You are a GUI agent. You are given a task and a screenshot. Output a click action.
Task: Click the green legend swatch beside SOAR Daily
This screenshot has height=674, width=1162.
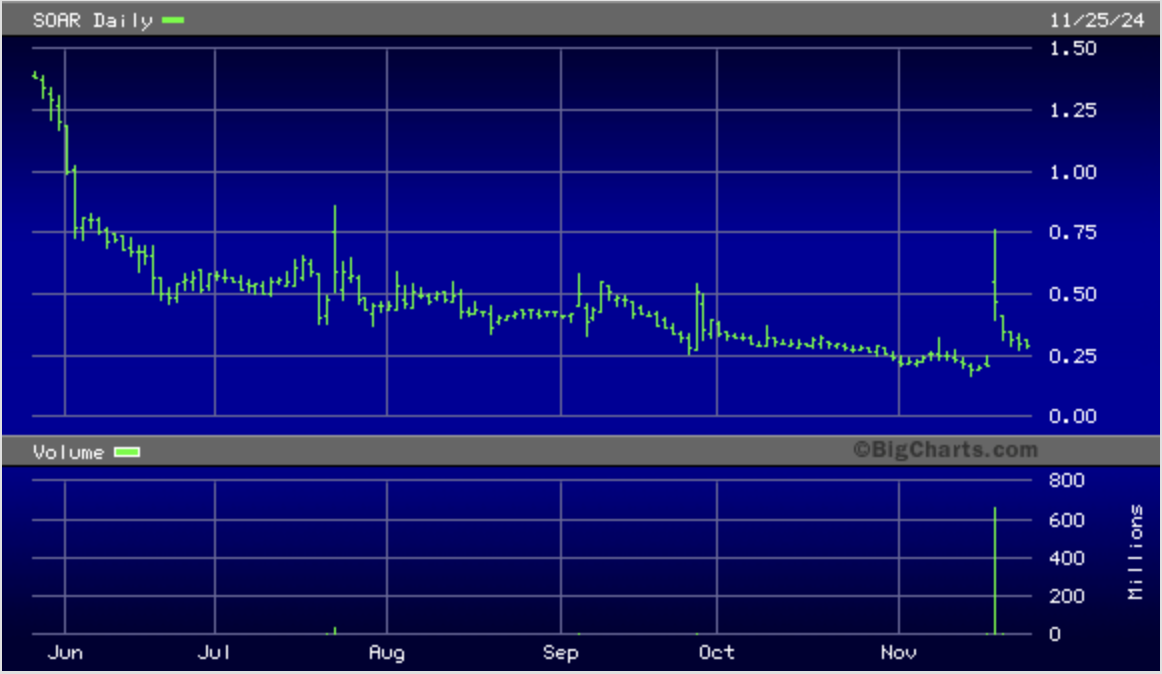click(x=173, y=20)
